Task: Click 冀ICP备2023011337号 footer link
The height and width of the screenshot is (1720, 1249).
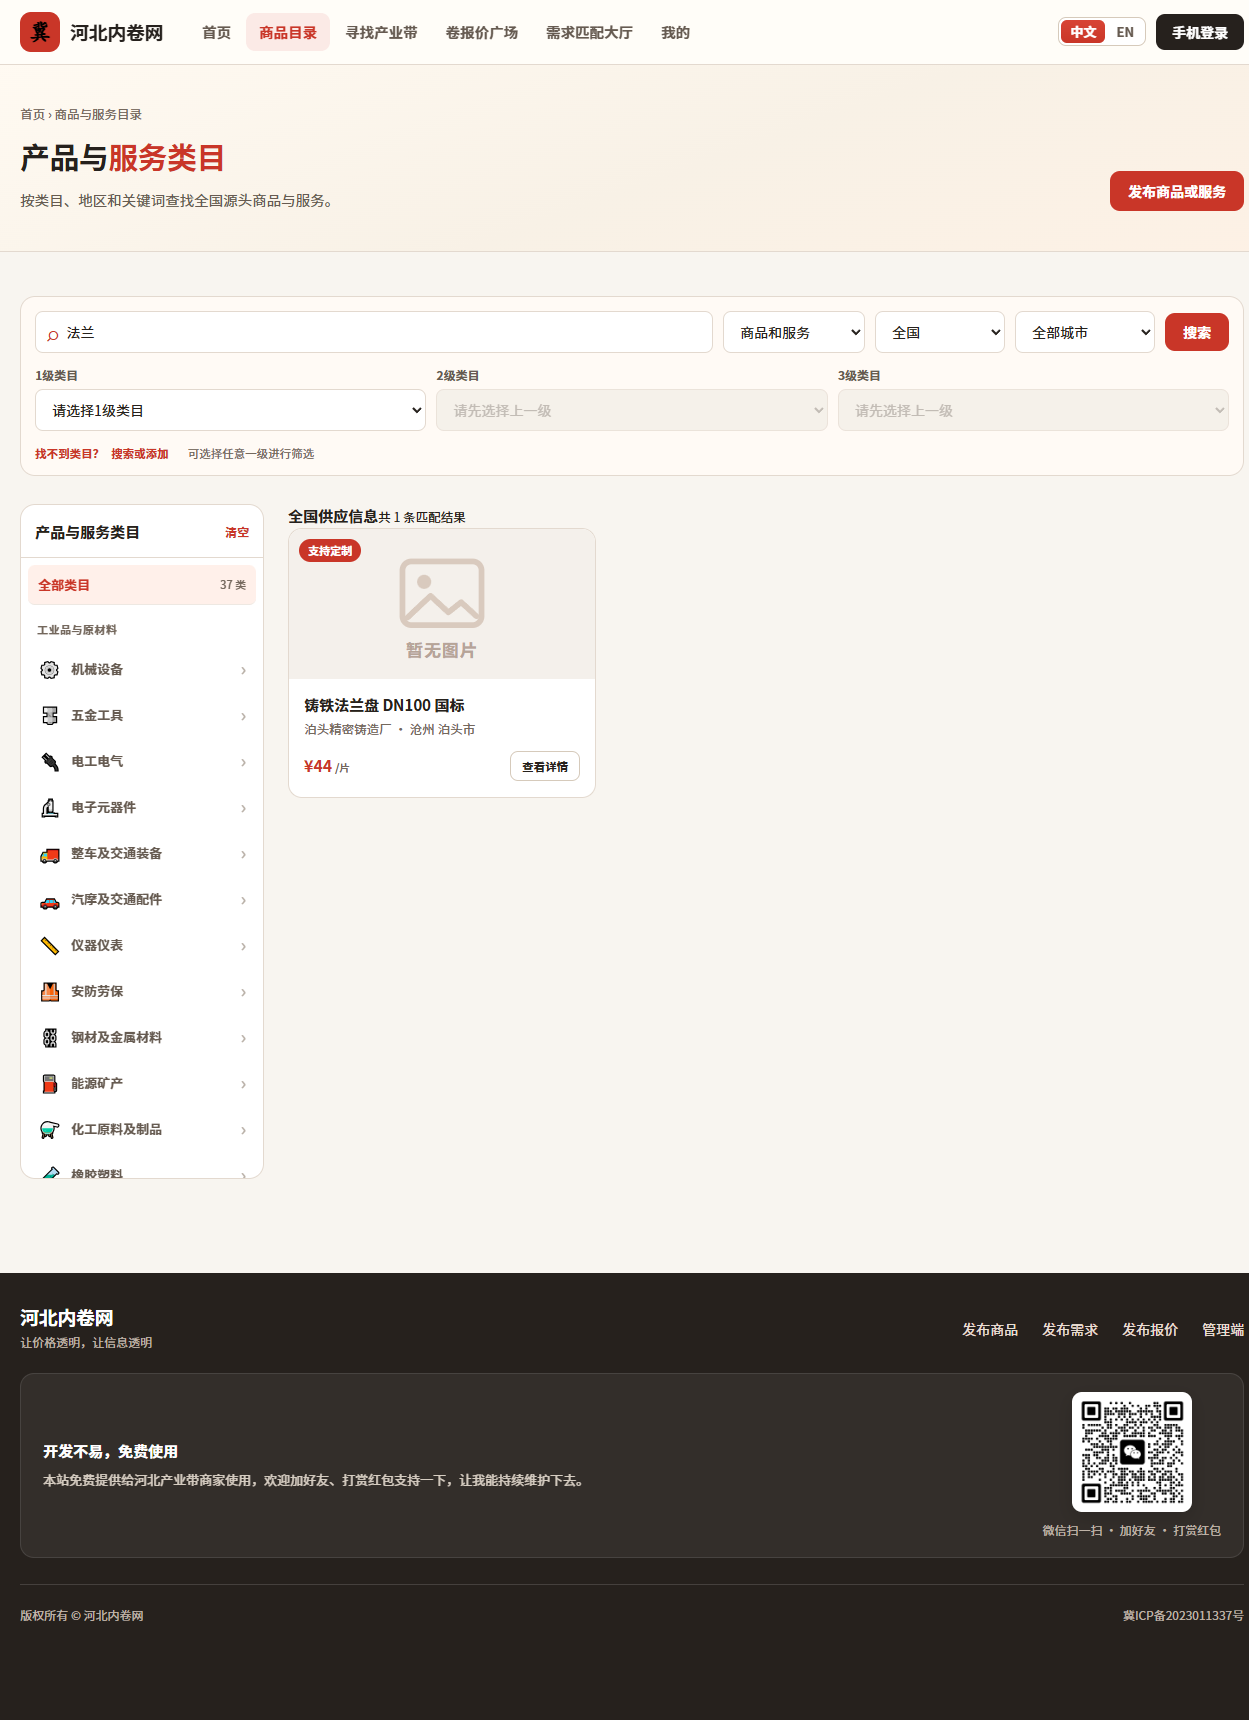Action: click(1183, 1615)
